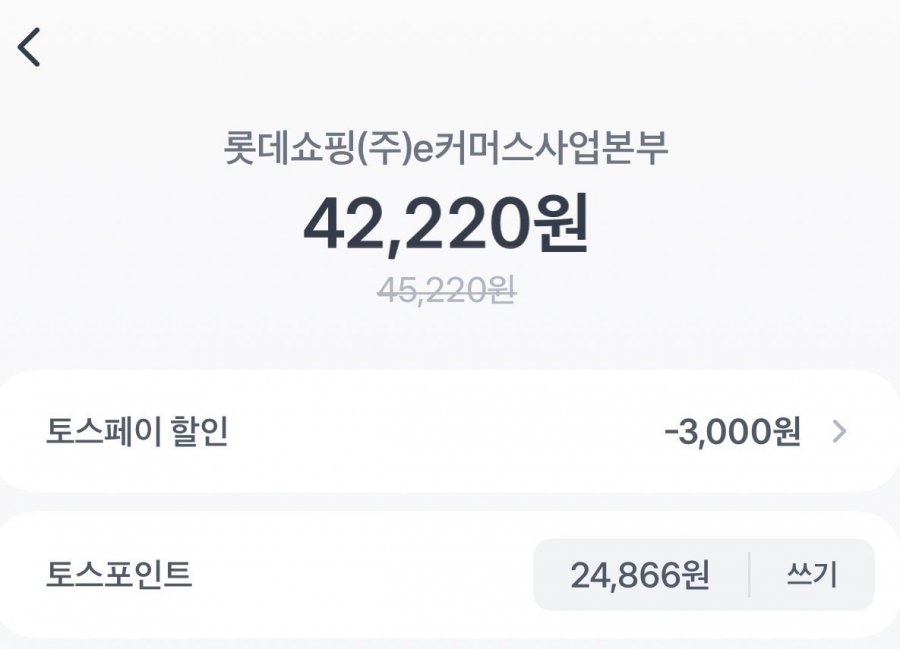Click the 24,866원 points amount field

click(x=640, y=575)
